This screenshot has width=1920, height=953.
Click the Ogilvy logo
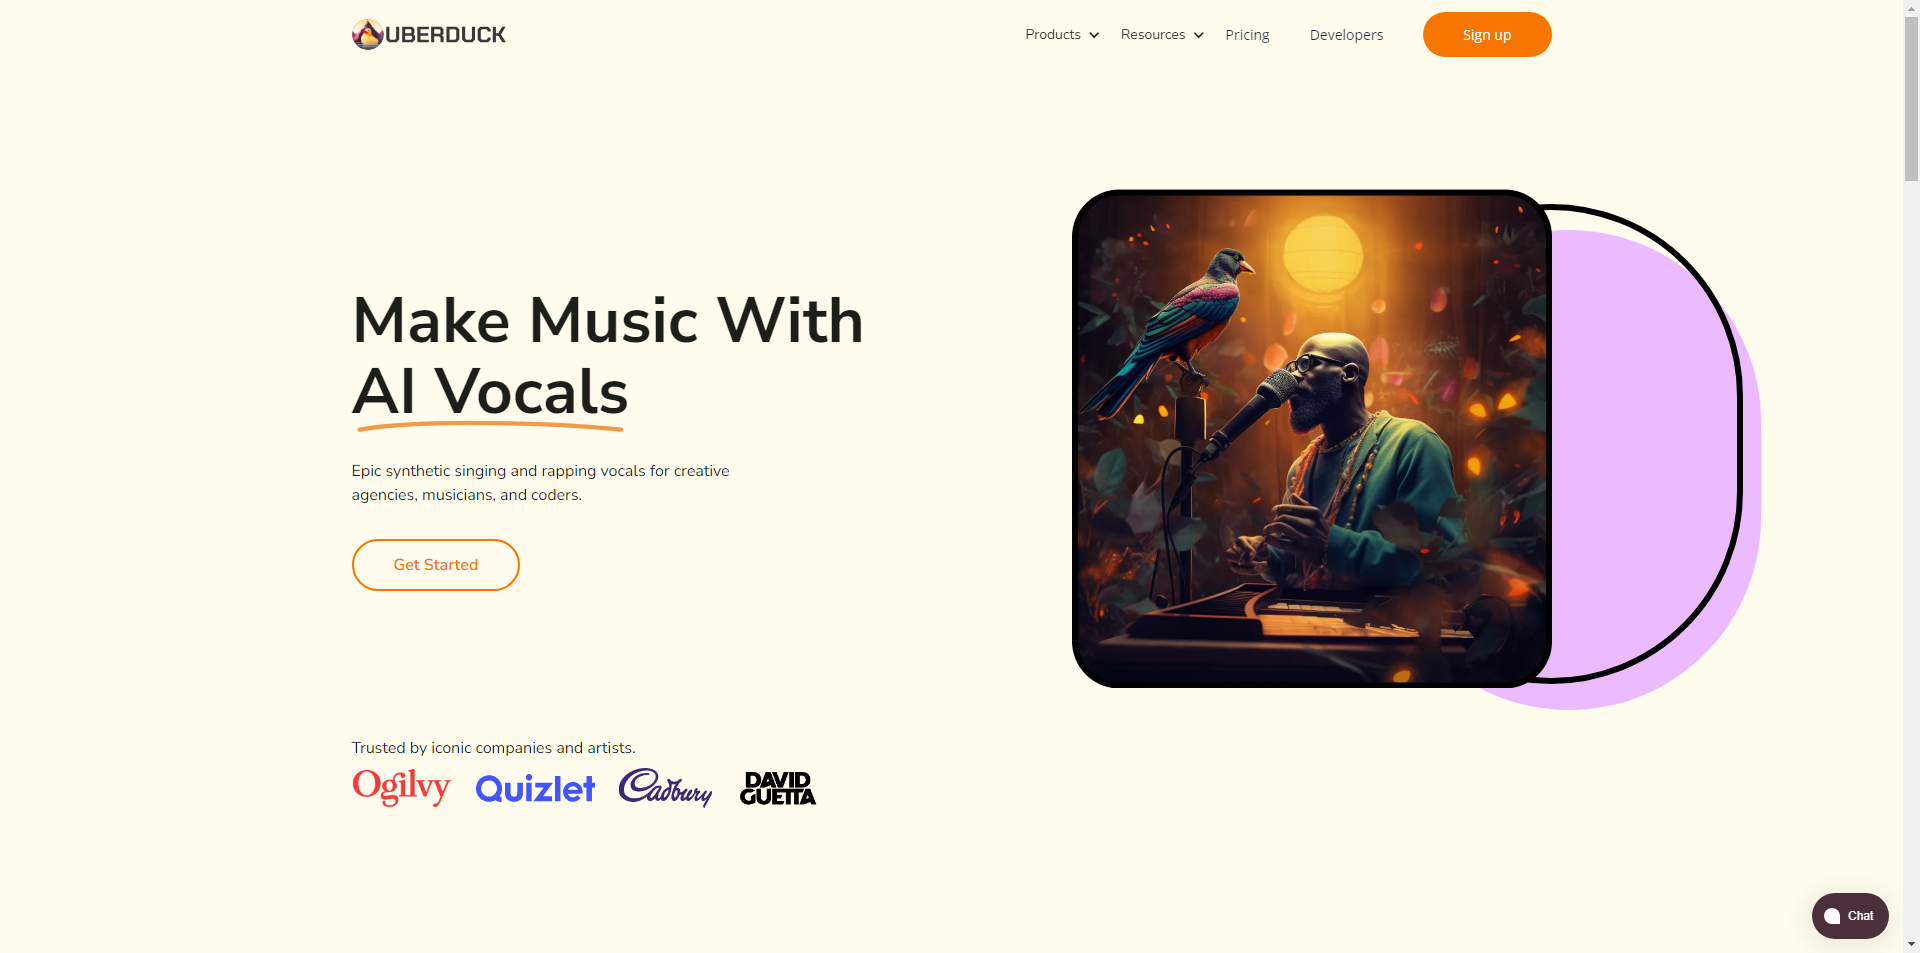pyautogui.click(x=401, y=787)
